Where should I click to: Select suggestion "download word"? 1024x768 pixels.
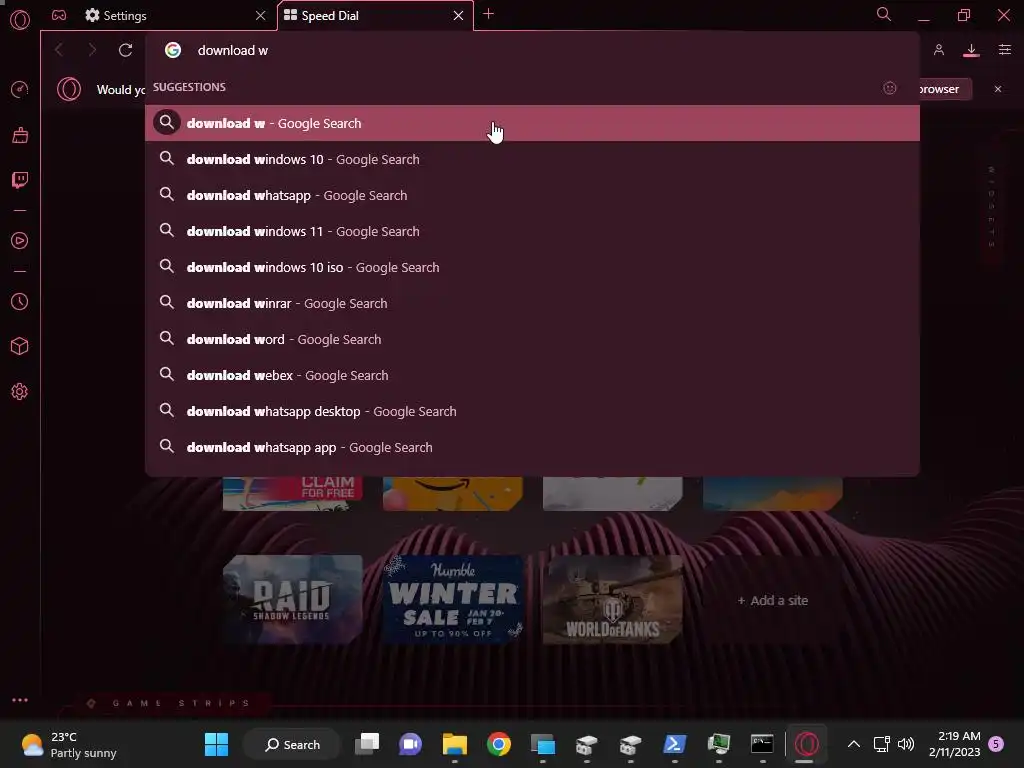(532, 338)
